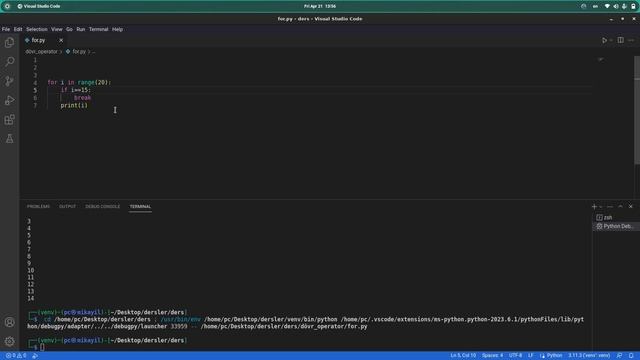Open the Go menu
The image size is (640, 360).
[69, 29]
